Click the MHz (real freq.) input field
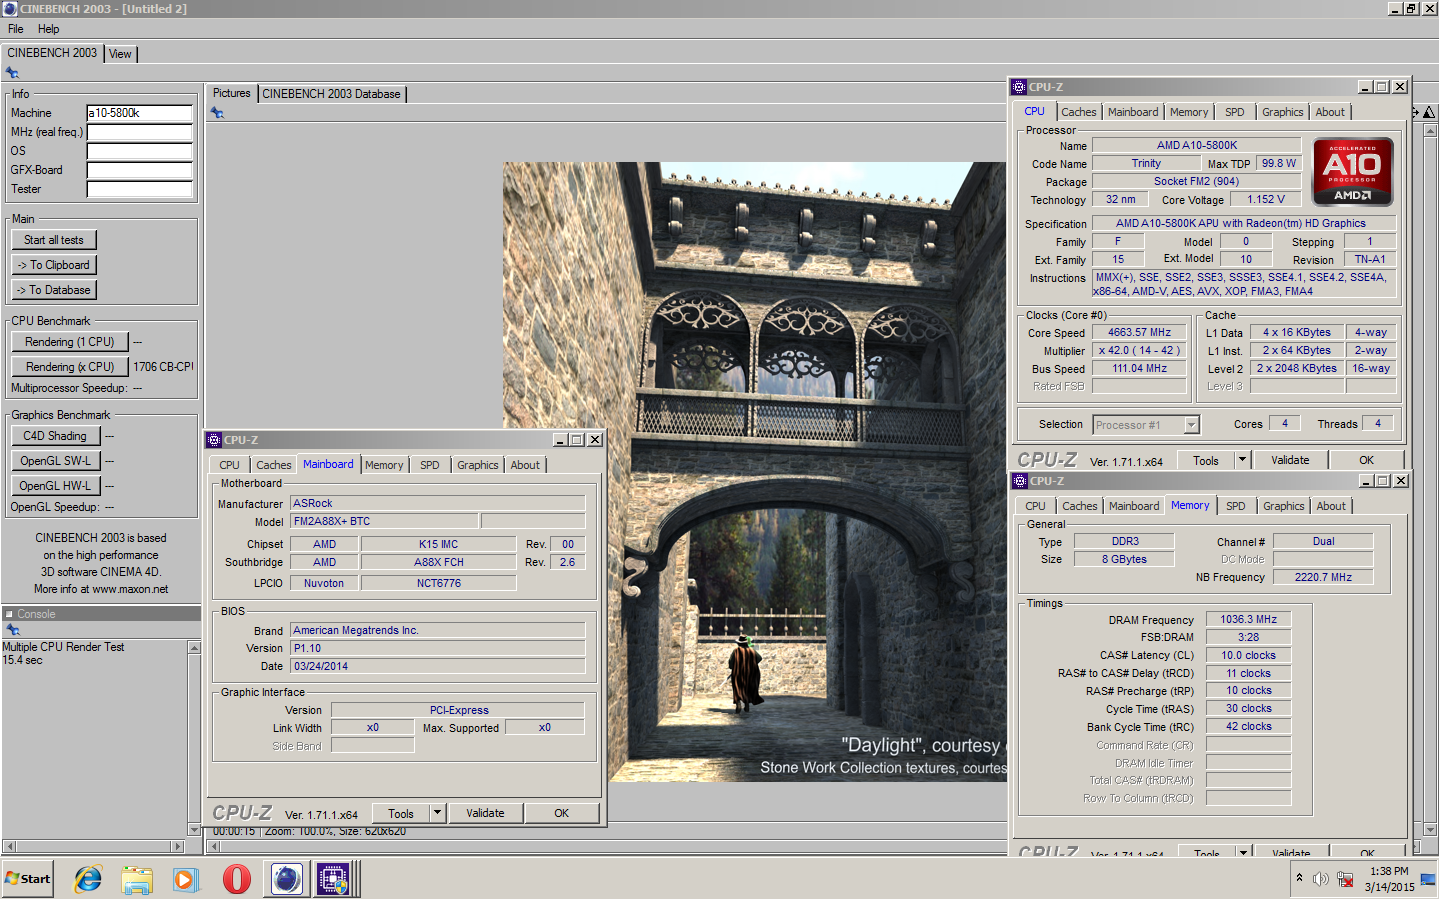 (x=139, y=132)
